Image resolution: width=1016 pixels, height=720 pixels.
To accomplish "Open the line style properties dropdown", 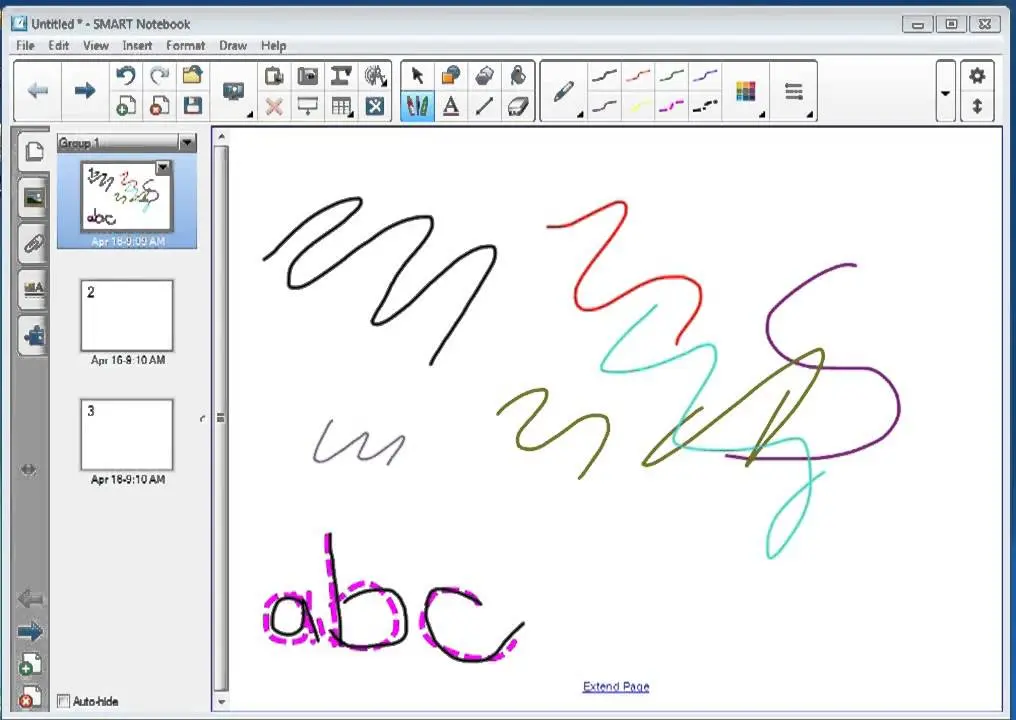I will [x=794, y=91].
